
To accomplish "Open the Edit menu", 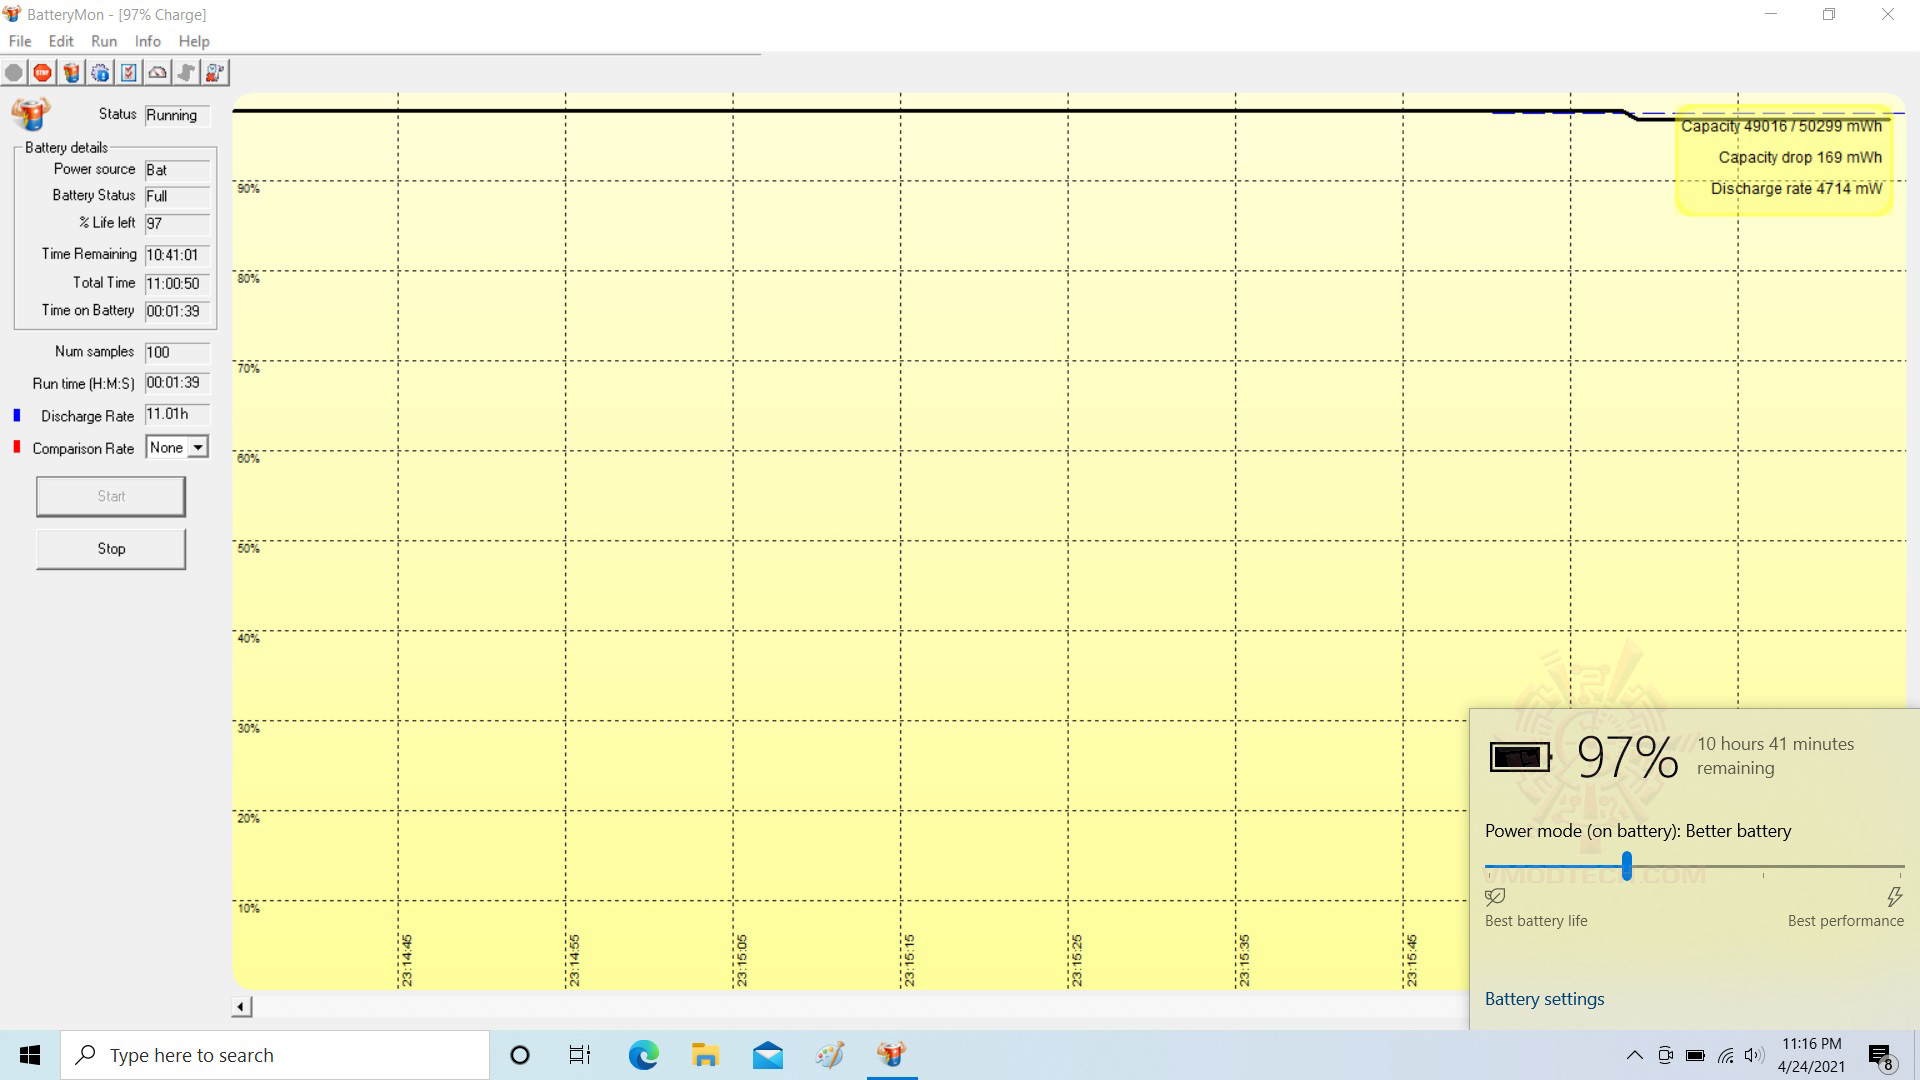I will pos(61,41).
